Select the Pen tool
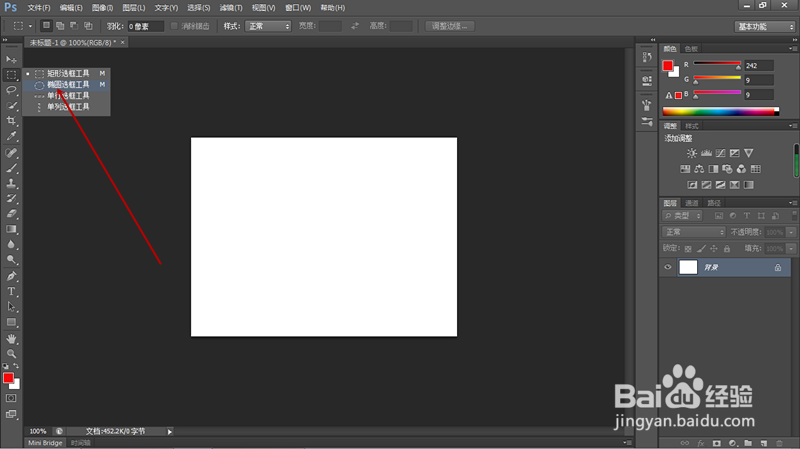 point(11,276)
